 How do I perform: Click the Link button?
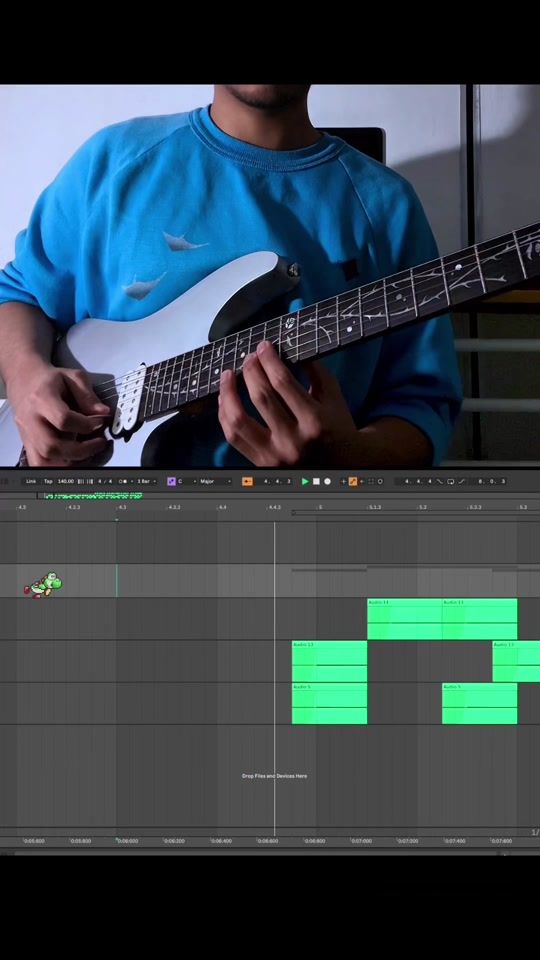pos(31,481)
